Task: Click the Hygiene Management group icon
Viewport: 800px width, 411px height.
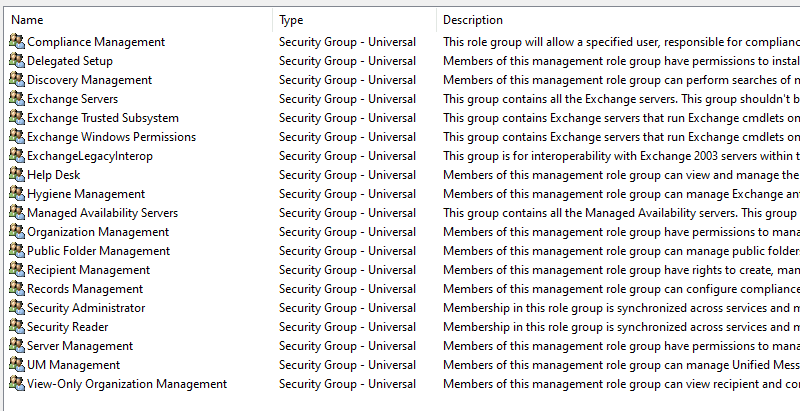Action: pos(17,194)
